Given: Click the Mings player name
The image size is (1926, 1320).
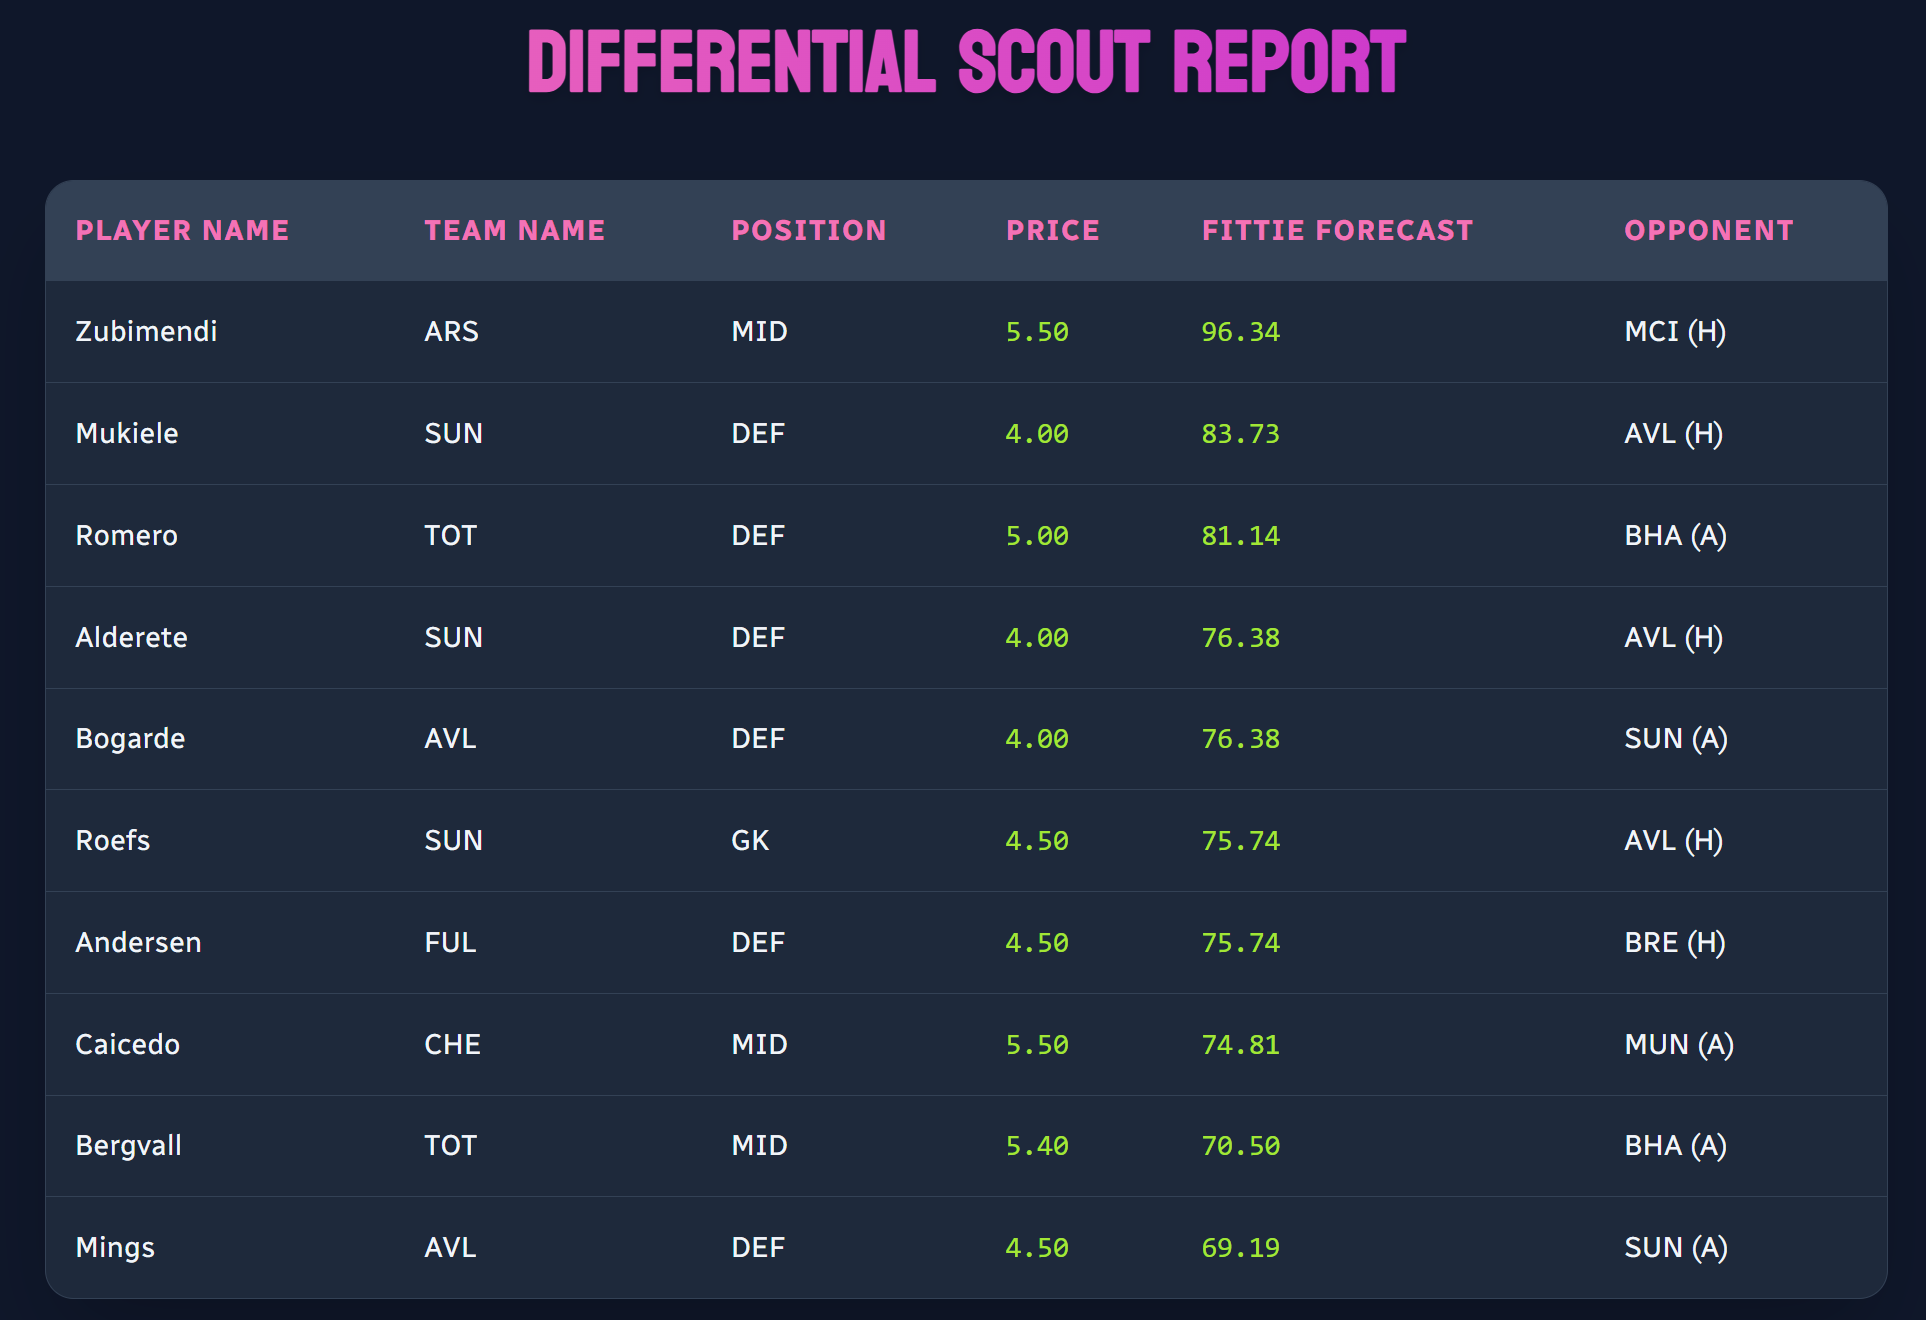Looking at the screenshot, I should pos(115,1248).
